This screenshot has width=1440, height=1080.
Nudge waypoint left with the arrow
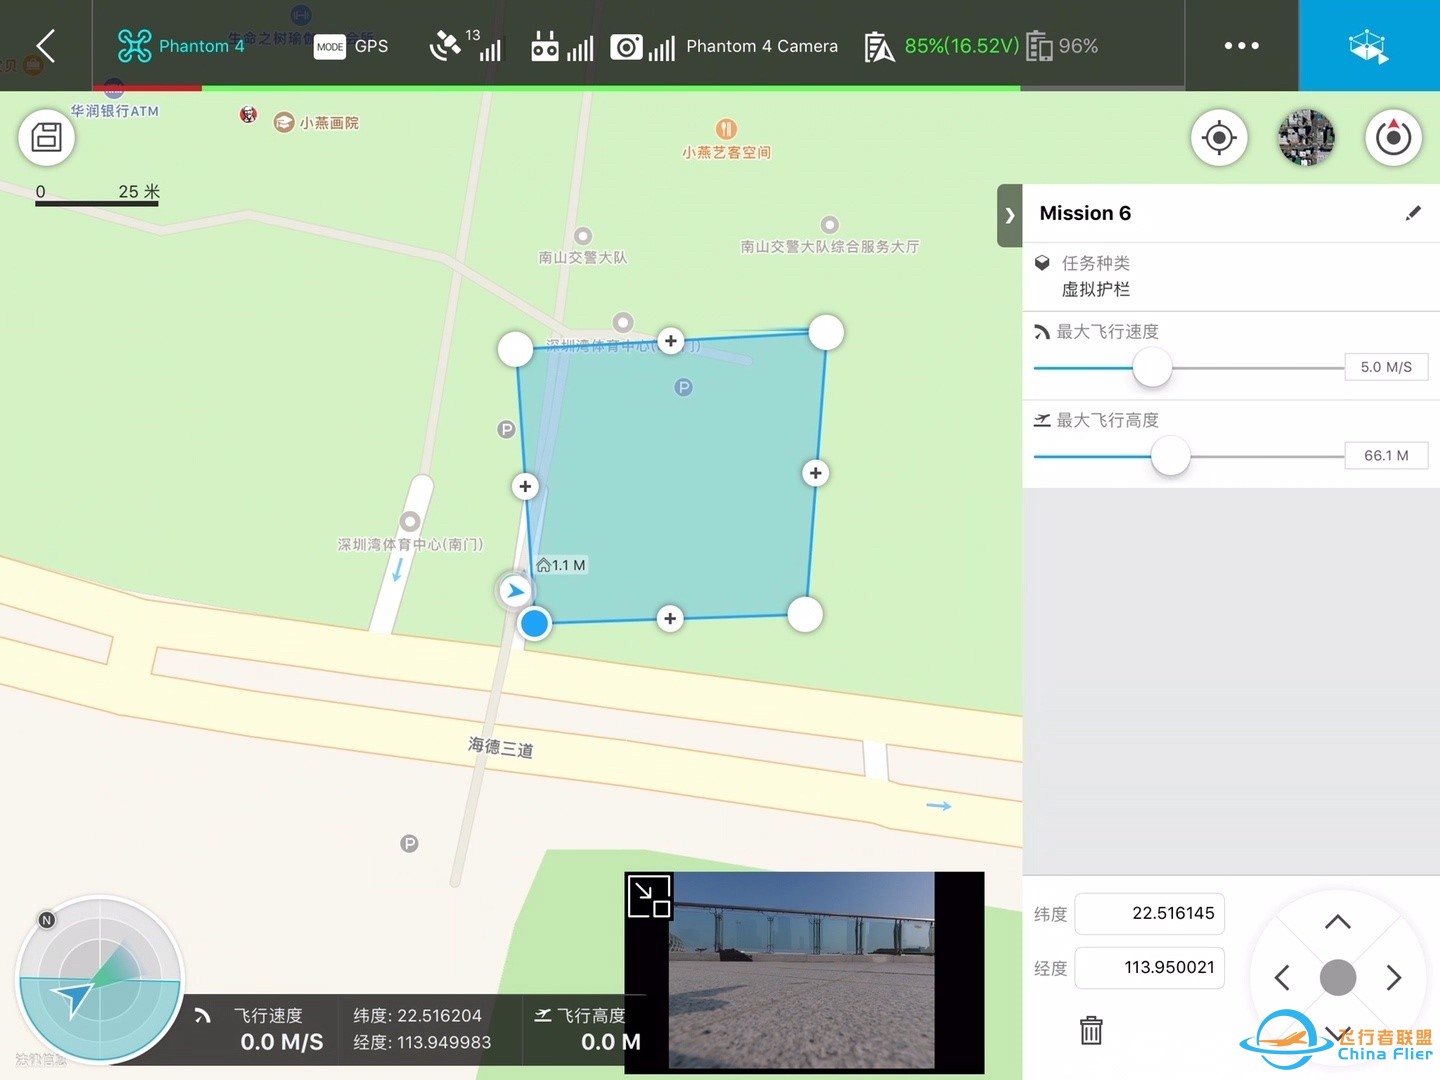click(x=1282, y=977)
